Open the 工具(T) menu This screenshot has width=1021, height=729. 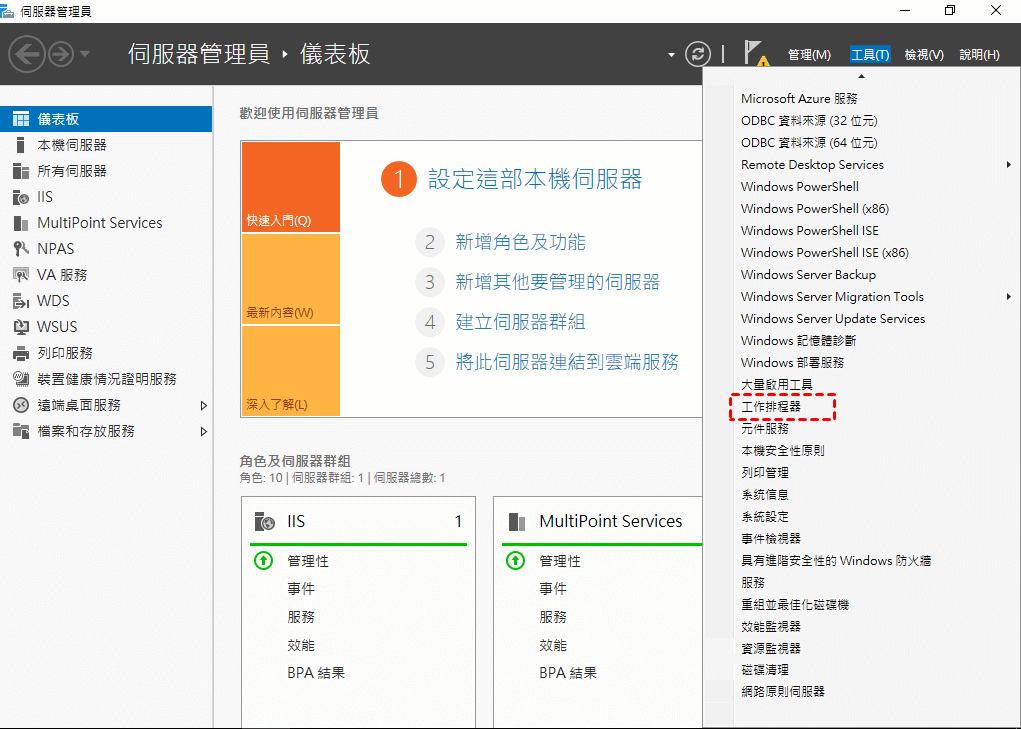[870, 55]
